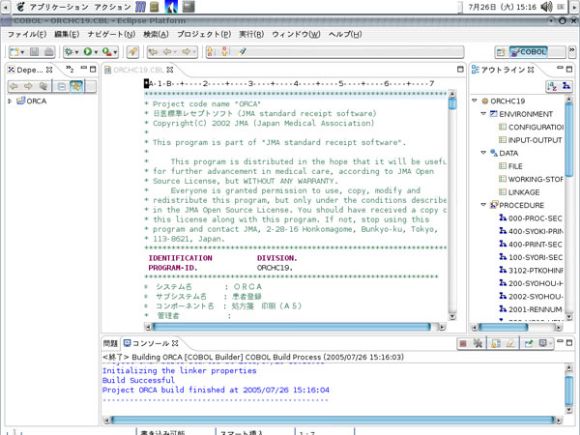Select the コンソール tab
Screen dimensions: 580x435
(151, 343)
